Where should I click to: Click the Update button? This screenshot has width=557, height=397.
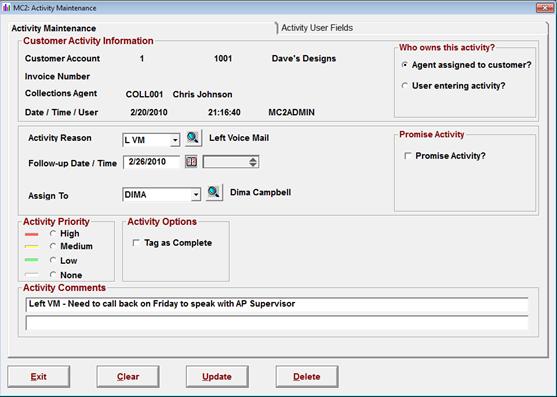pyautogui.click(x=217, y=376)
